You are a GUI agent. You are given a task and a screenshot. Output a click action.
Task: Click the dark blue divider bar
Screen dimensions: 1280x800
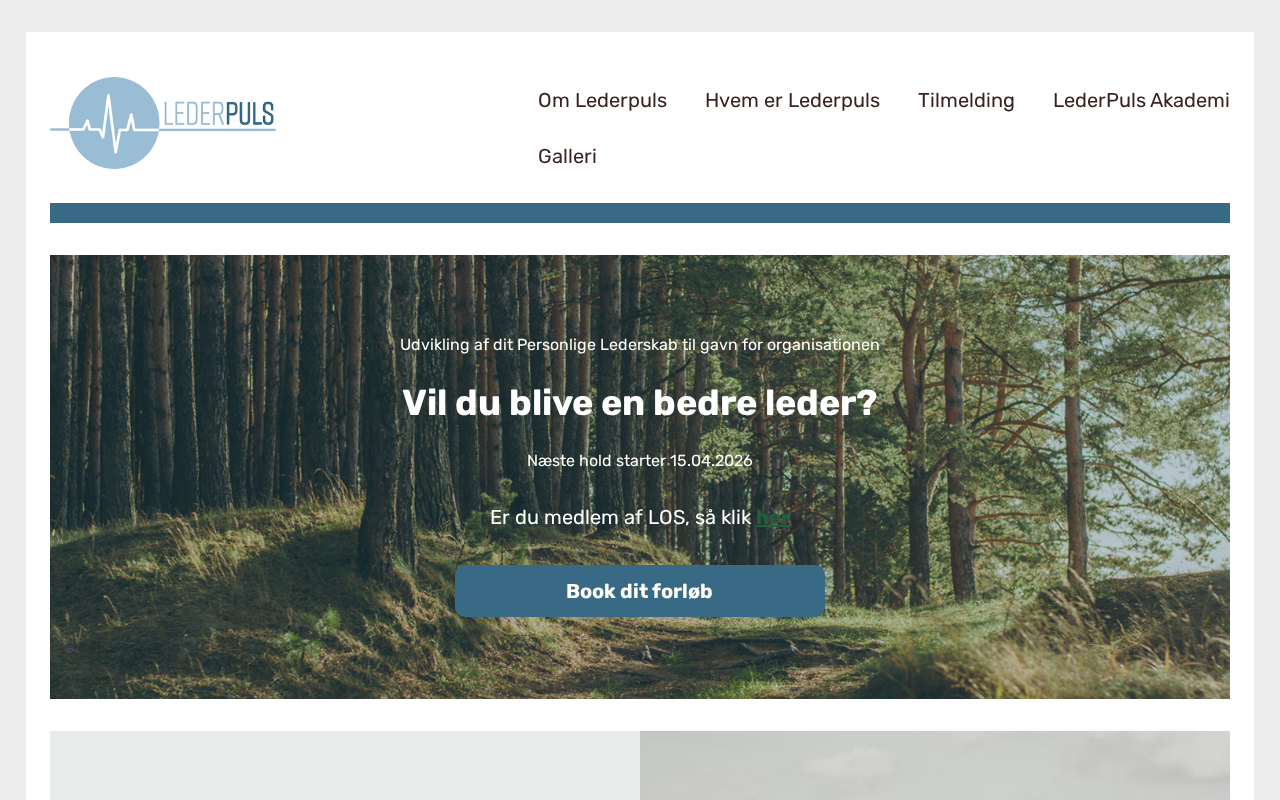point(640,213)
